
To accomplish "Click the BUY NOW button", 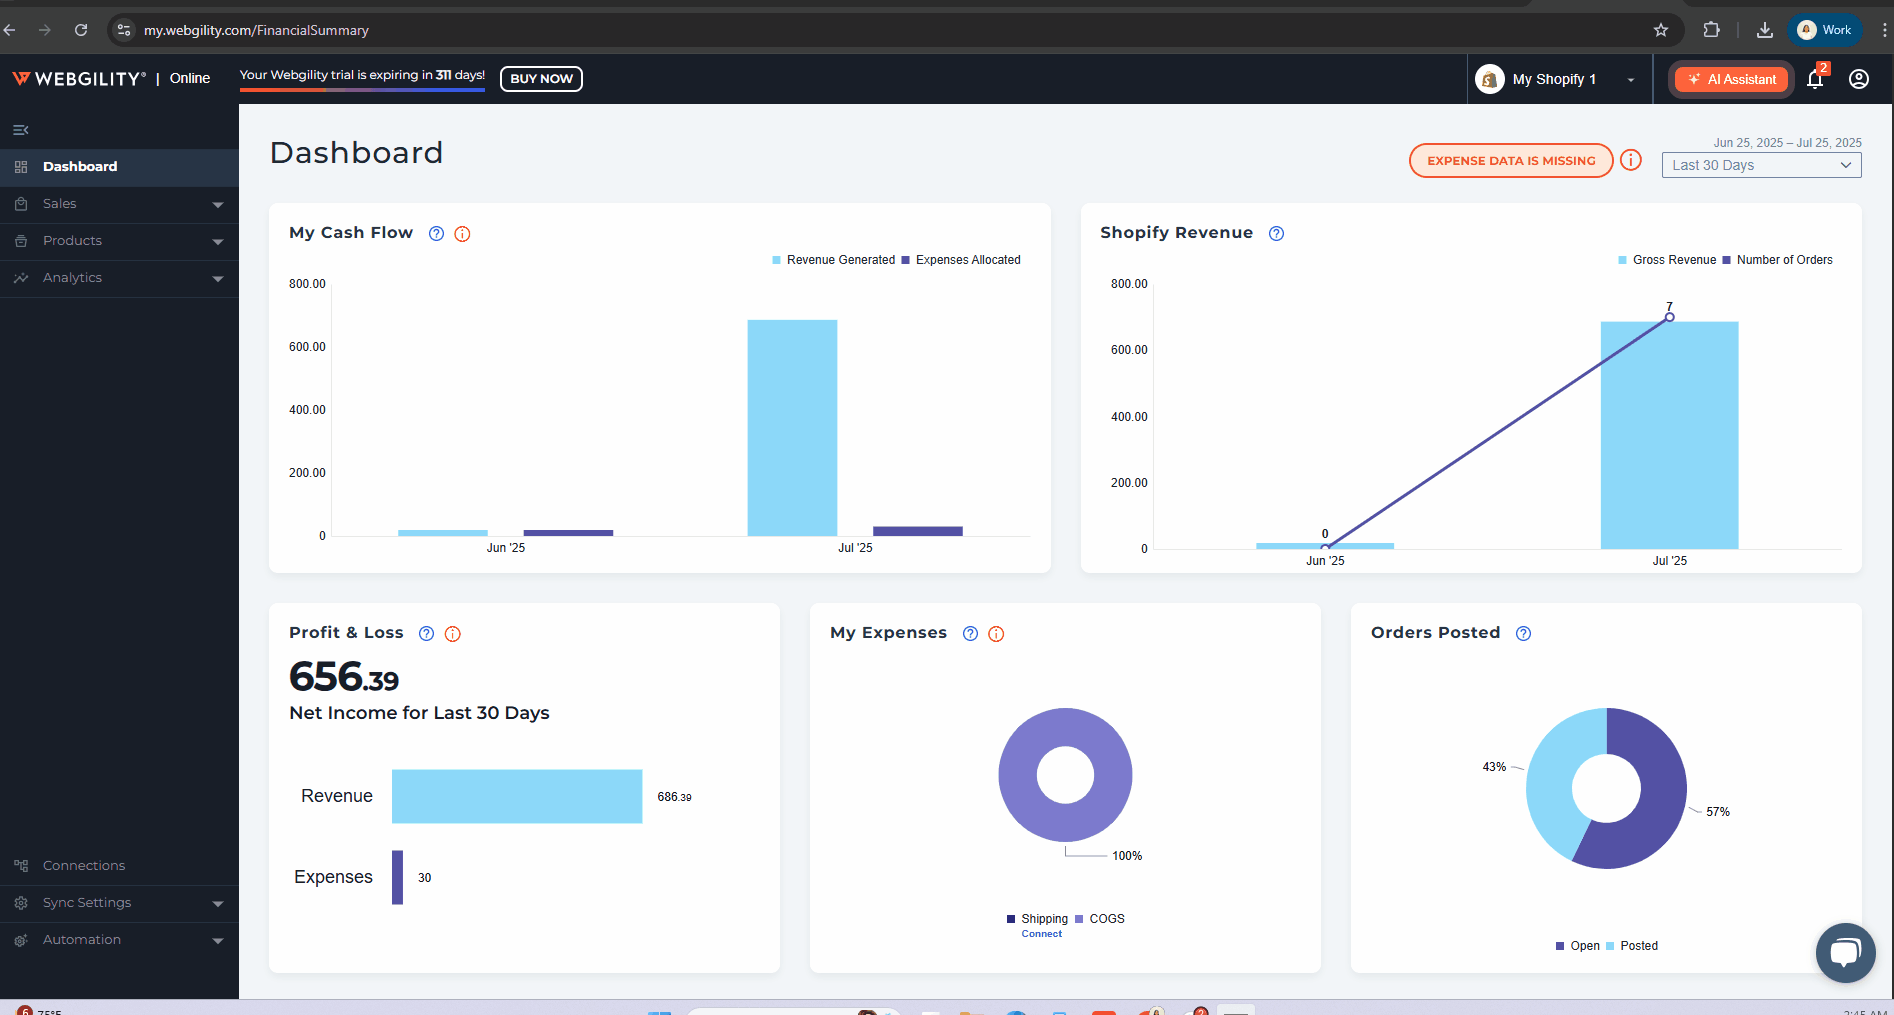I will point(541,79).
